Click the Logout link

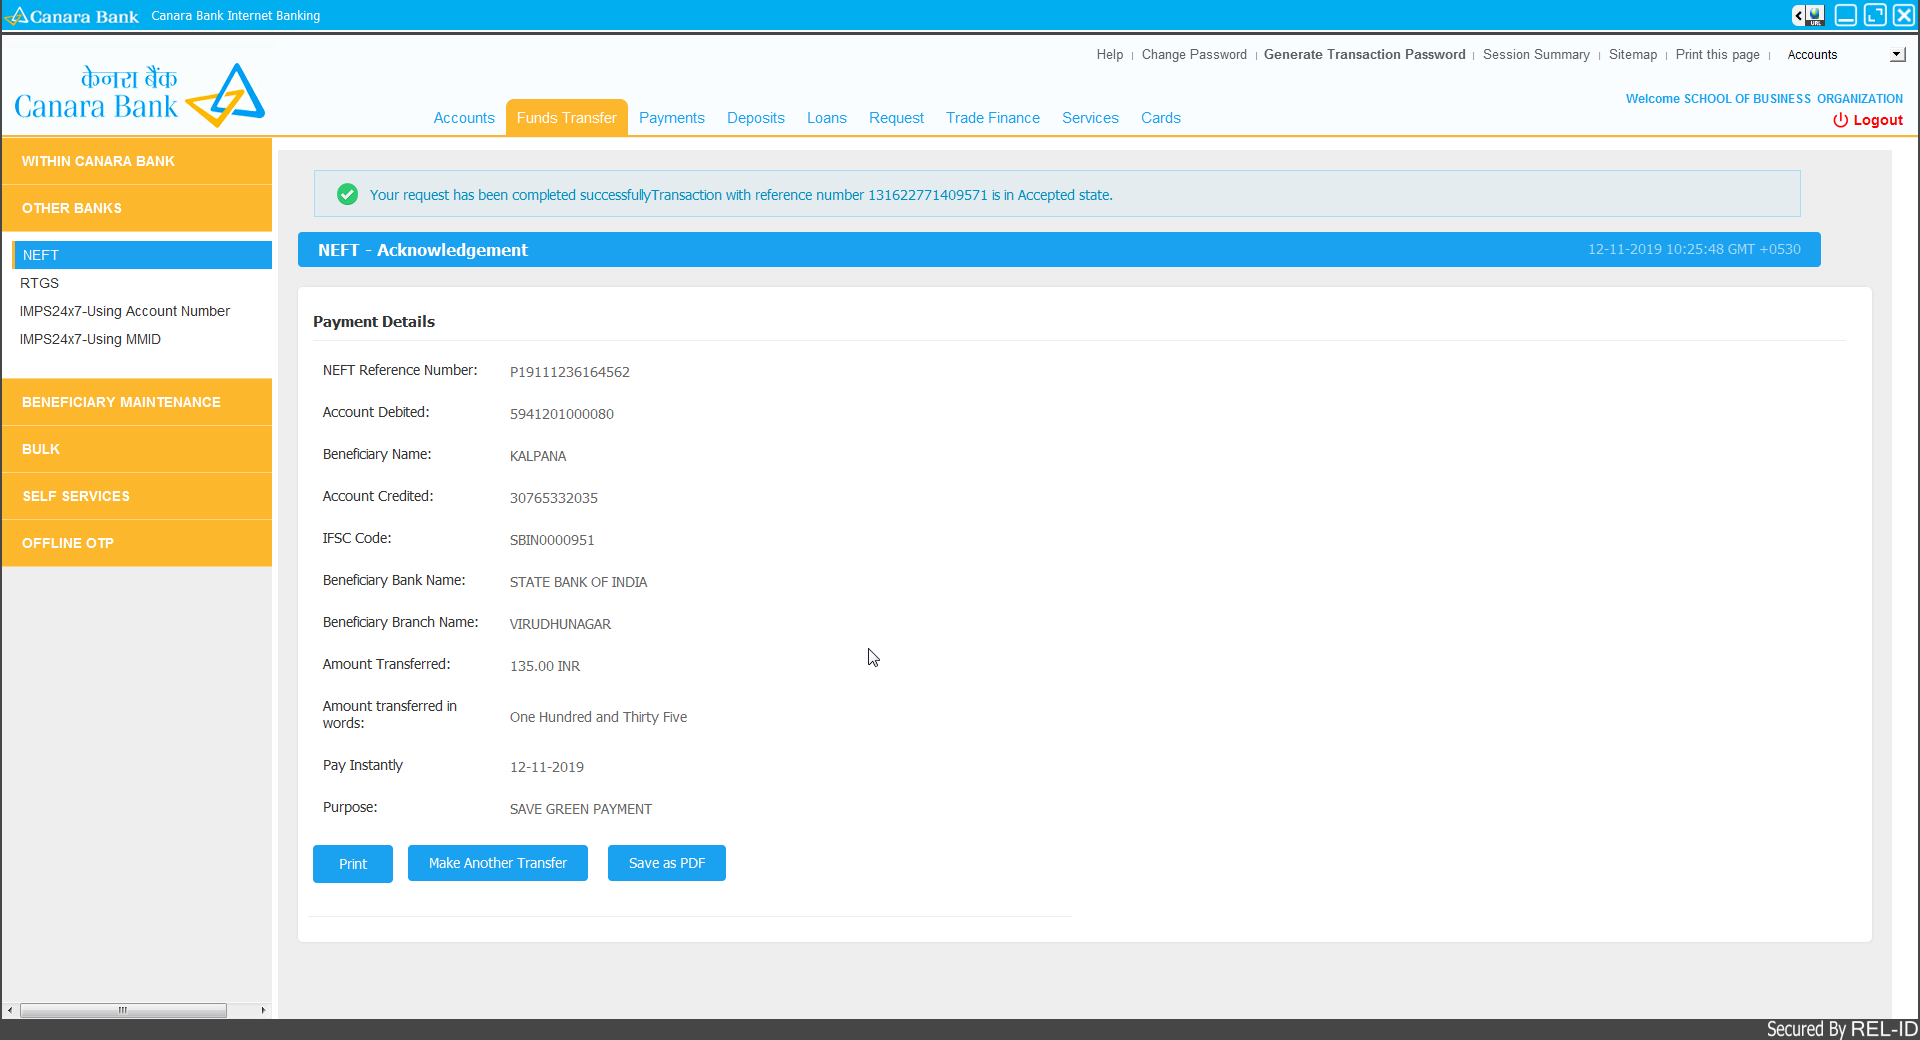pos(1878,120)
